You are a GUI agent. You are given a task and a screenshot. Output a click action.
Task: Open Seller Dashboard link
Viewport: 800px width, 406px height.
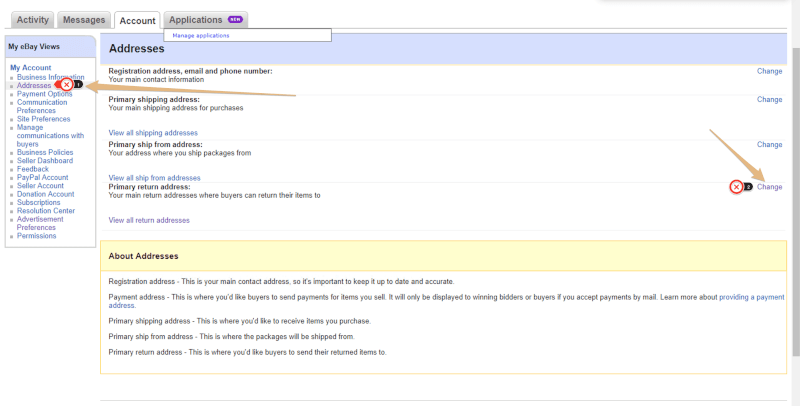pyautogui.click(x=45, y=160)
